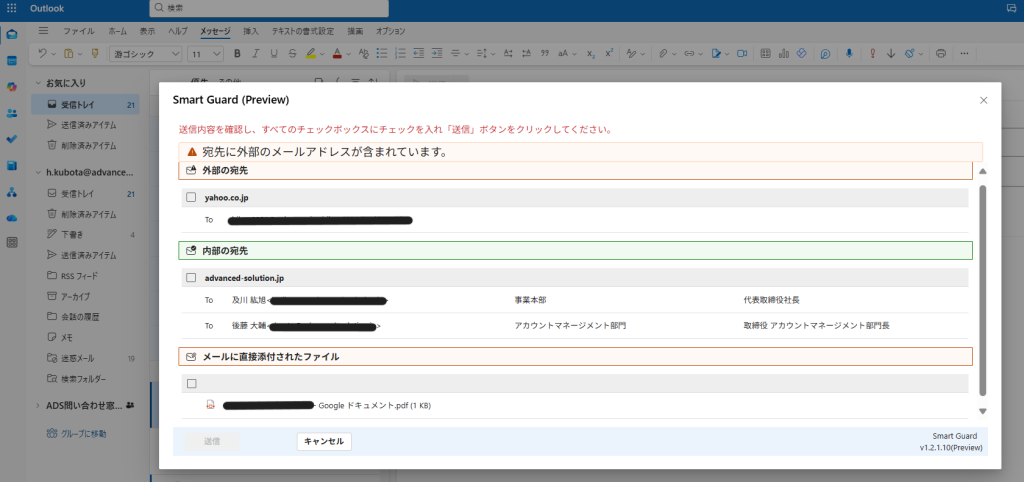
Task: Tick the attached files confirmation checkbox
Action: tap(191, 384)
